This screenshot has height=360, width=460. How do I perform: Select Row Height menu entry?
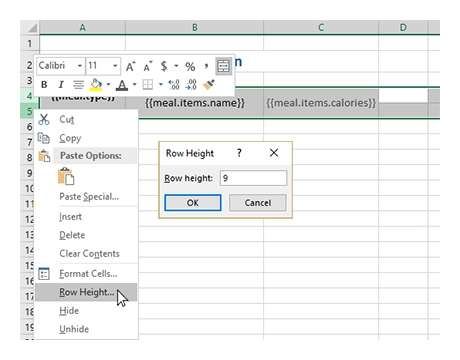[x=86, y=292]
